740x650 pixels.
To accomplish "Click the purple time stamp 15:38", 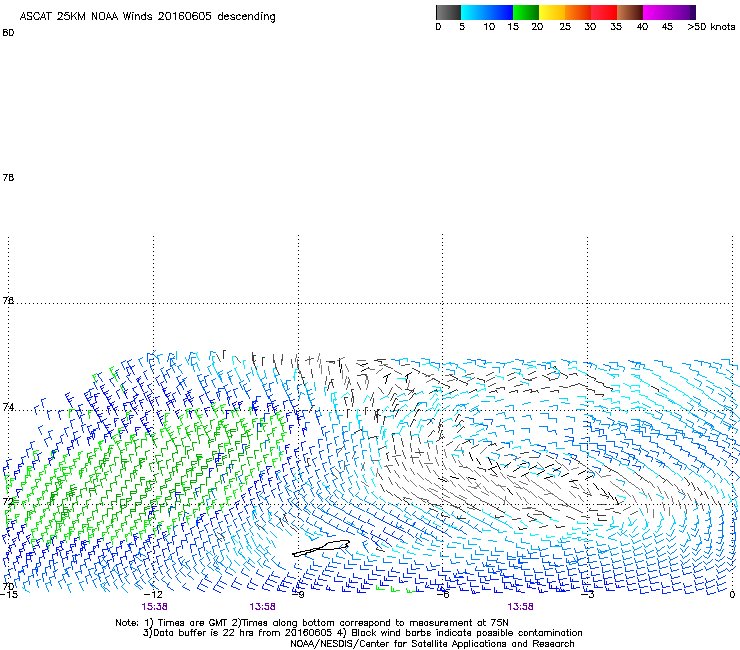I will coord(154,607).
